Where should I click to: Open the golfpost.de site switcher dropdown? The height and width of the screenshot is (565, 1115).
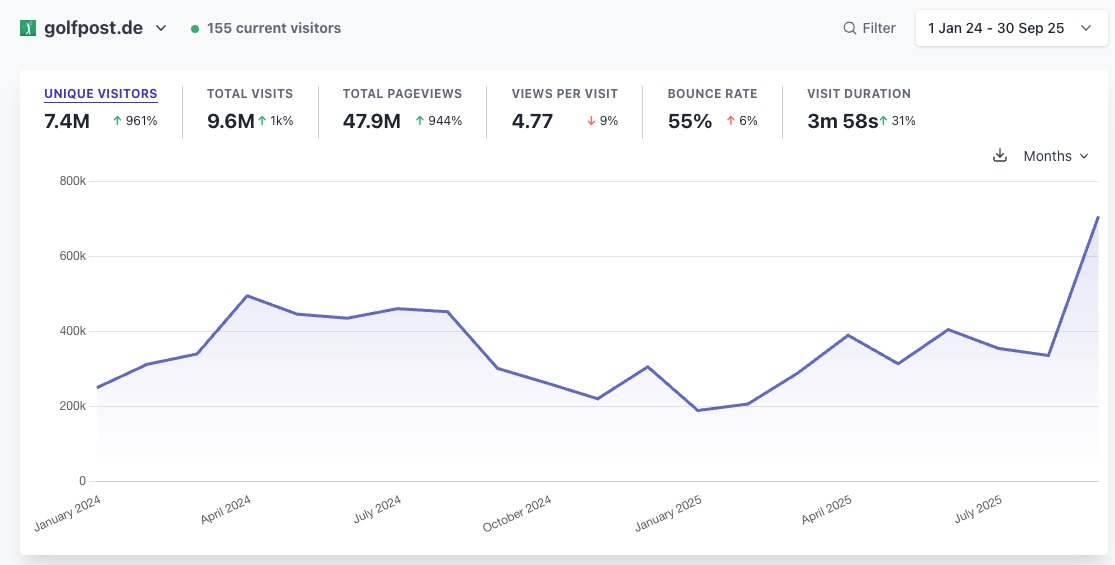[161, 28]
